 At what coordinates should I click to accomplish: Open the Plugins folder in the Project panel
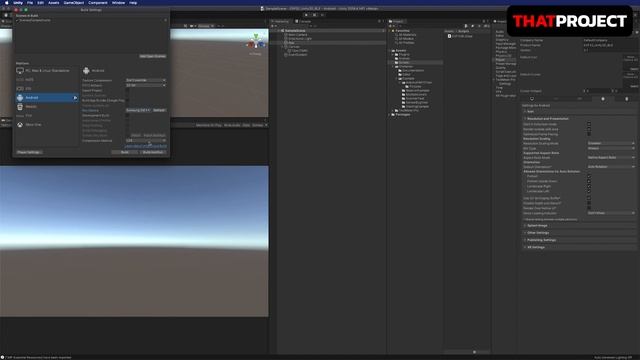click(x=403, y=54)
